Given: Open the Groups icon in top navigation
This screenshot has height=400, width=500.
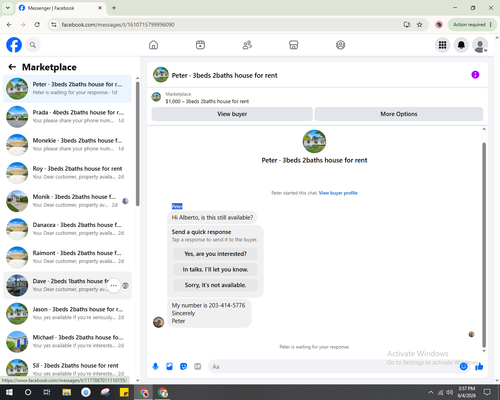Looking at the screenshot, I should 340,45.
